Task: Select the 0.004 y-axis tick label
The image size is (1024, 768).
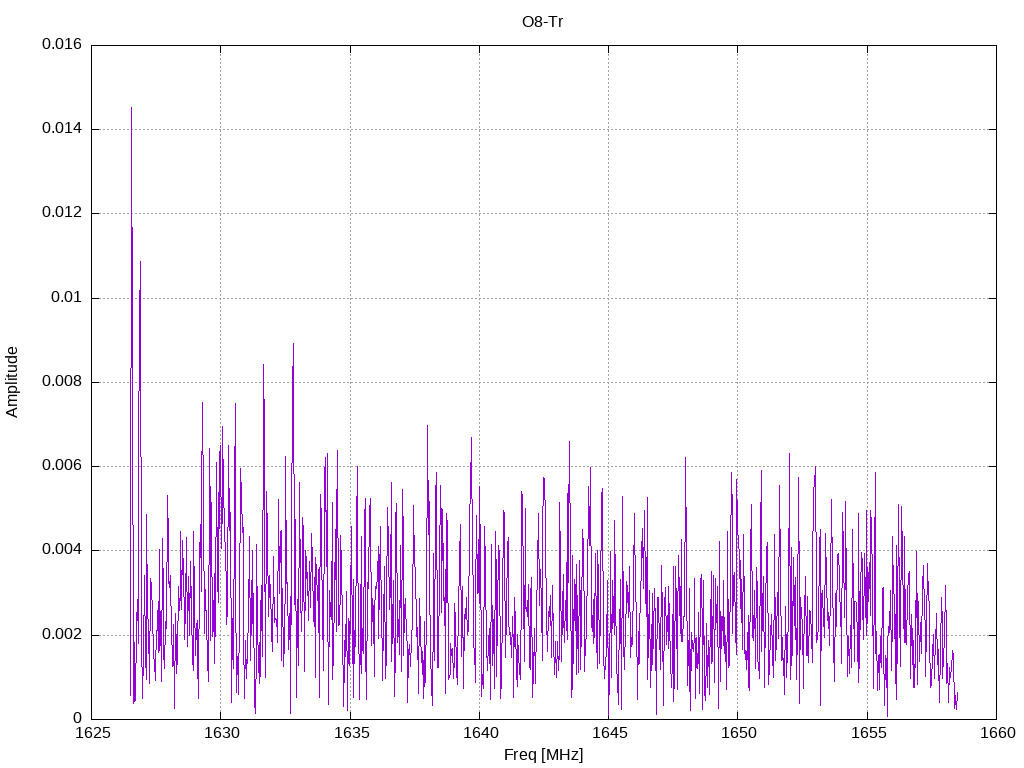Action: coord(61,550)
